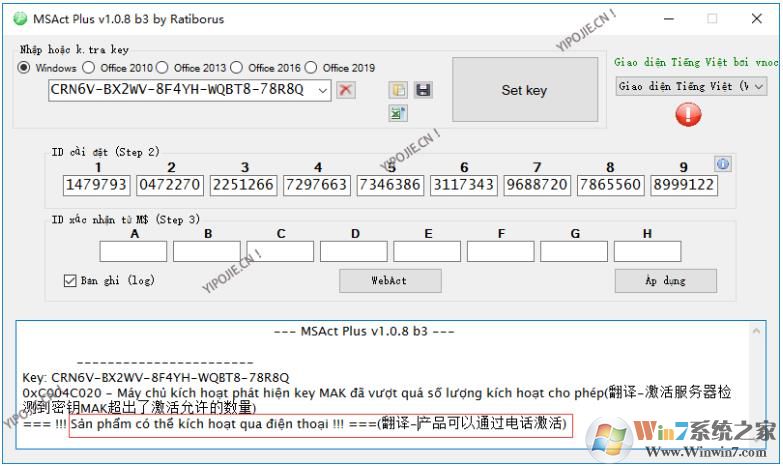This screenshot has width=783, height=466.
Task: Click installation ID field 1 with 1479793
Action: 96,185
